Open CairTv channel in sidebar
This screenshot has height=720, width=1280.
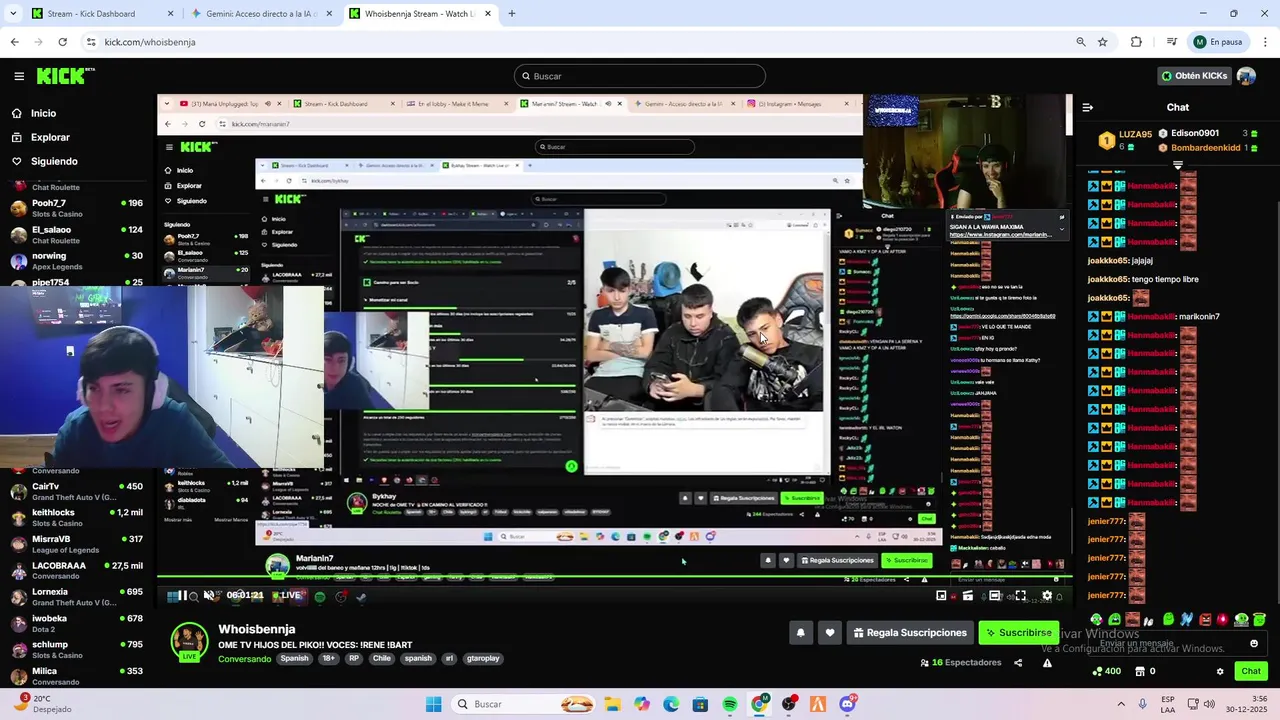click(x=75, y=491)
